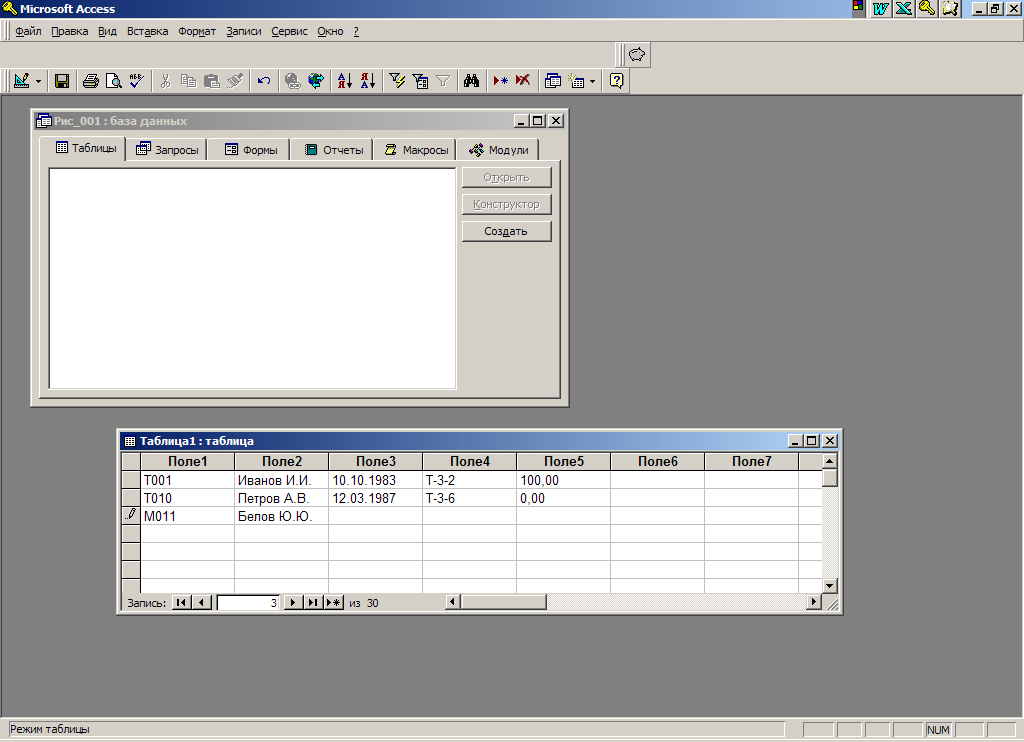The image size is (1024, 742).
Task: Select the Поле1 column header
Action: coord(187,461)
